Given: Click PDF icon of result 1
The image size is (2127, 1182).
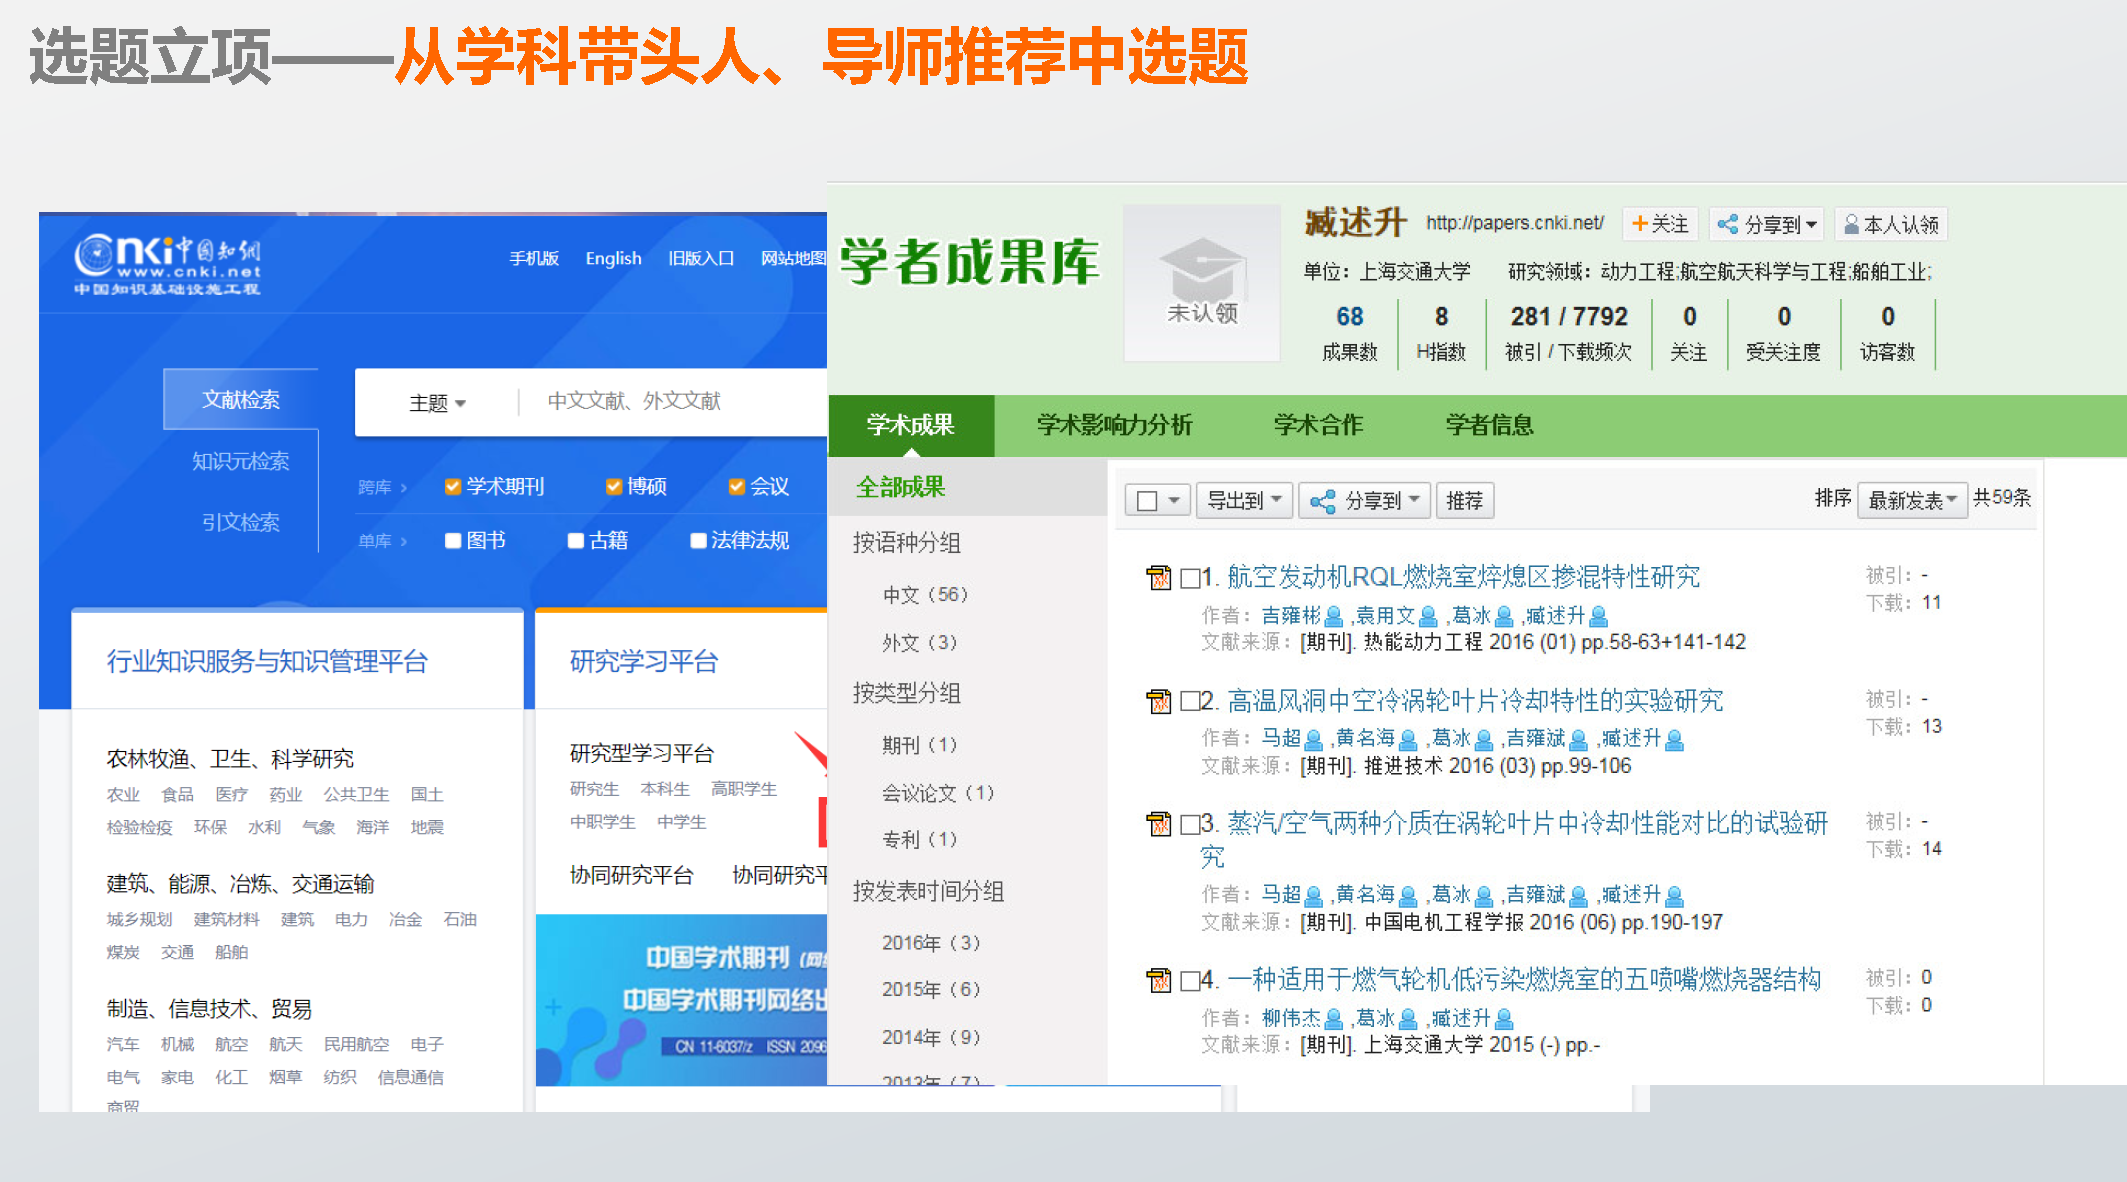Looking at the screenshot, I should point(1159,578).
